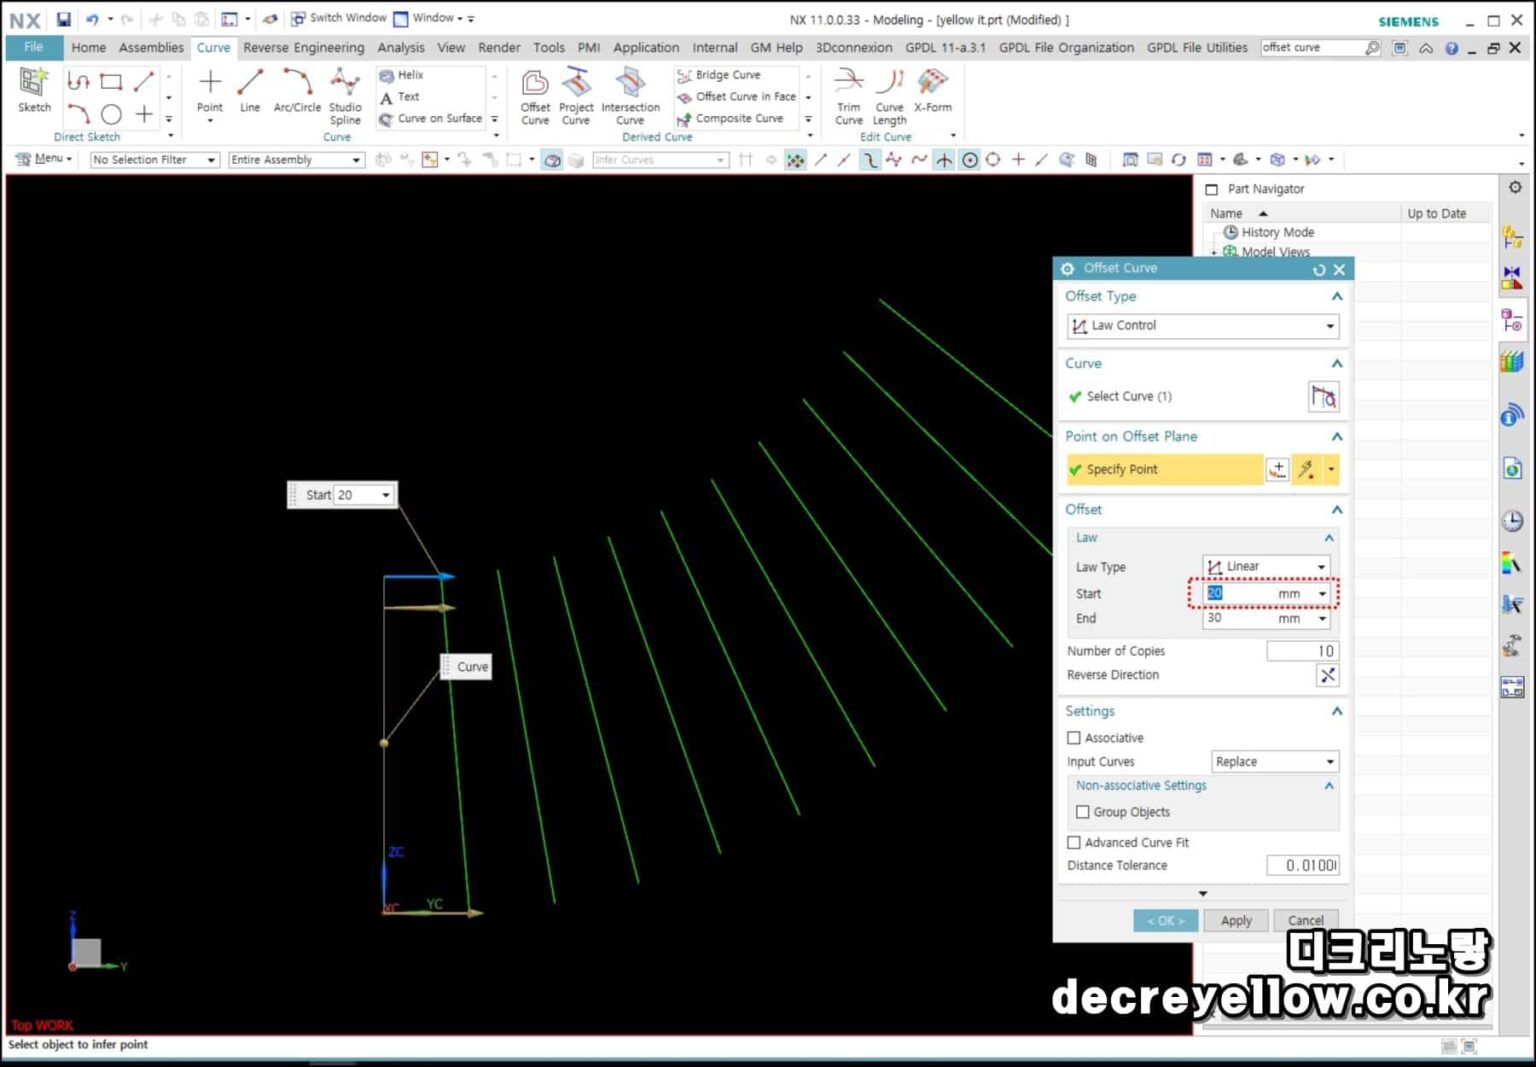This screenshot has height=1067, width=1536.
Task: Save the part with the floppy icon
Action: 63,19
